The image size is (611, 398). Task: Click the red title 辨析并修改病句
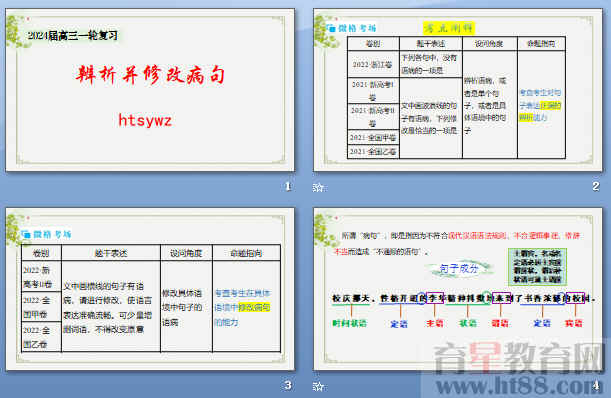(x=150, y=74)
